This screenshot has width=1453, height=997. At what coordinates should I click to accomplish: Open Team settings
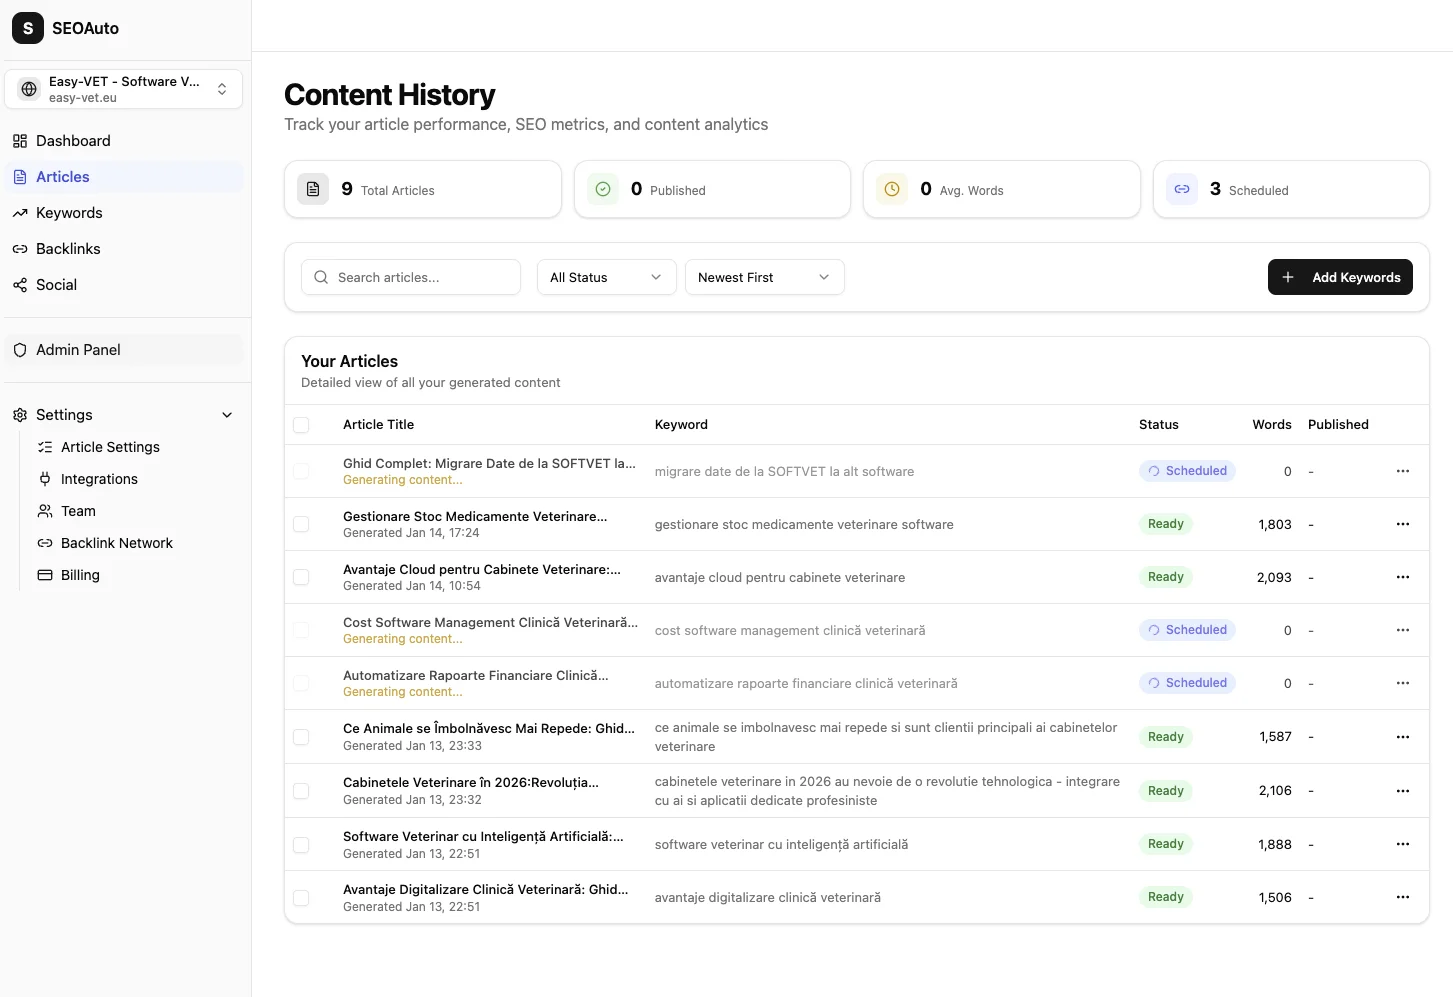click(x=77, y=511)
